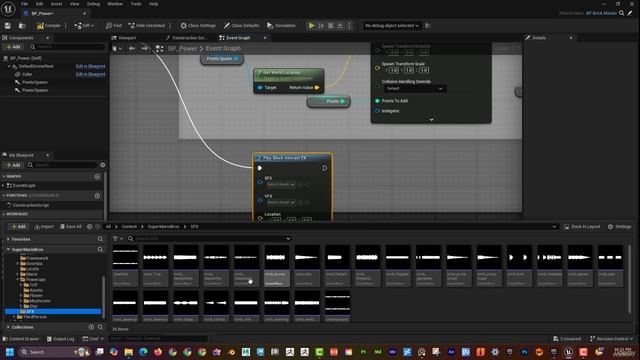The width and height of the screenshot is (640, 360).
Task: Select the highlighted smb_bump sound asset
Action: click(276, 265)
